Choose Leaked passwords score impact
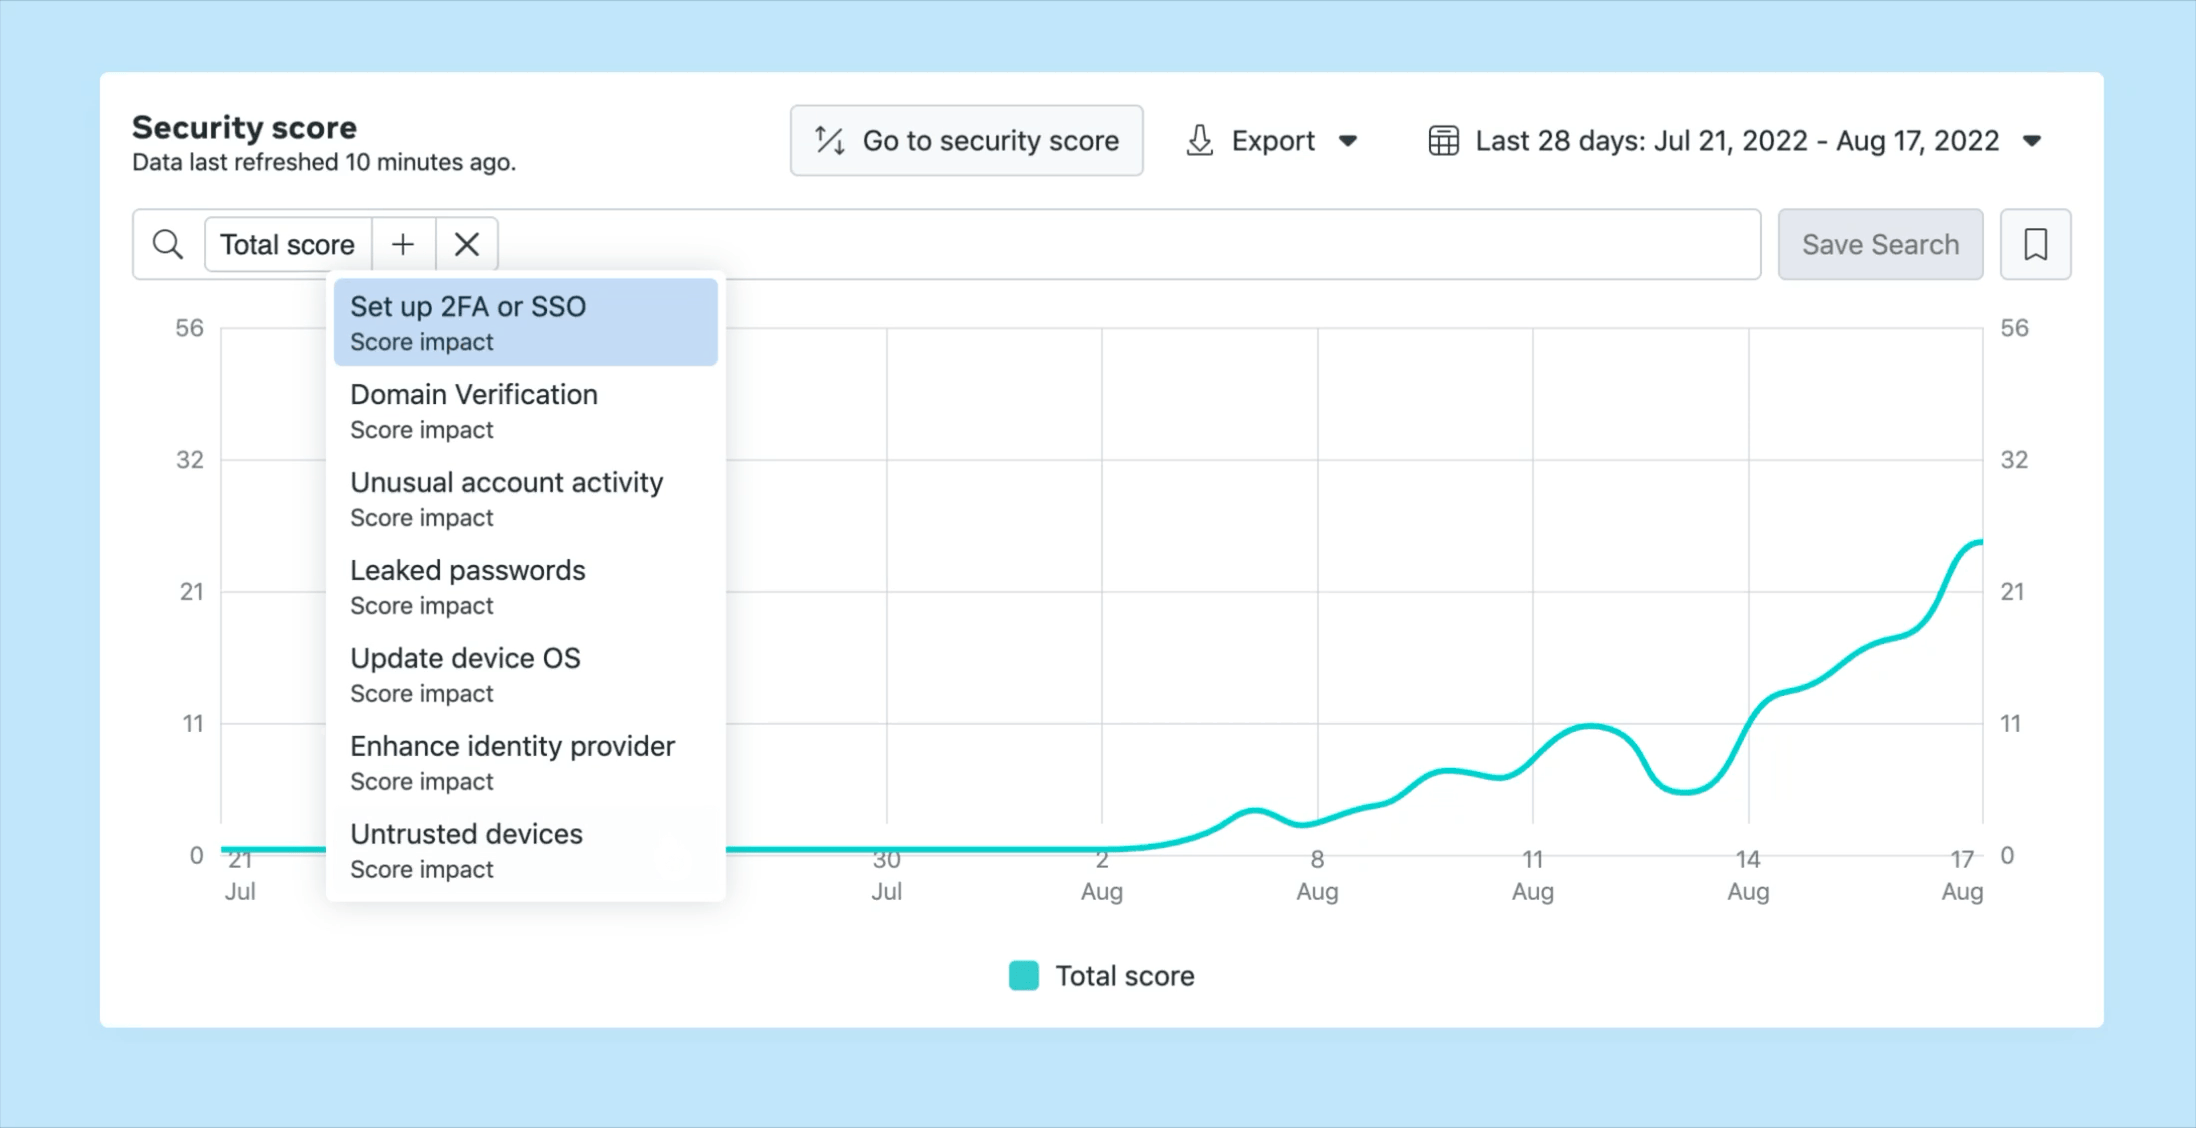 (x=525, y=586)
